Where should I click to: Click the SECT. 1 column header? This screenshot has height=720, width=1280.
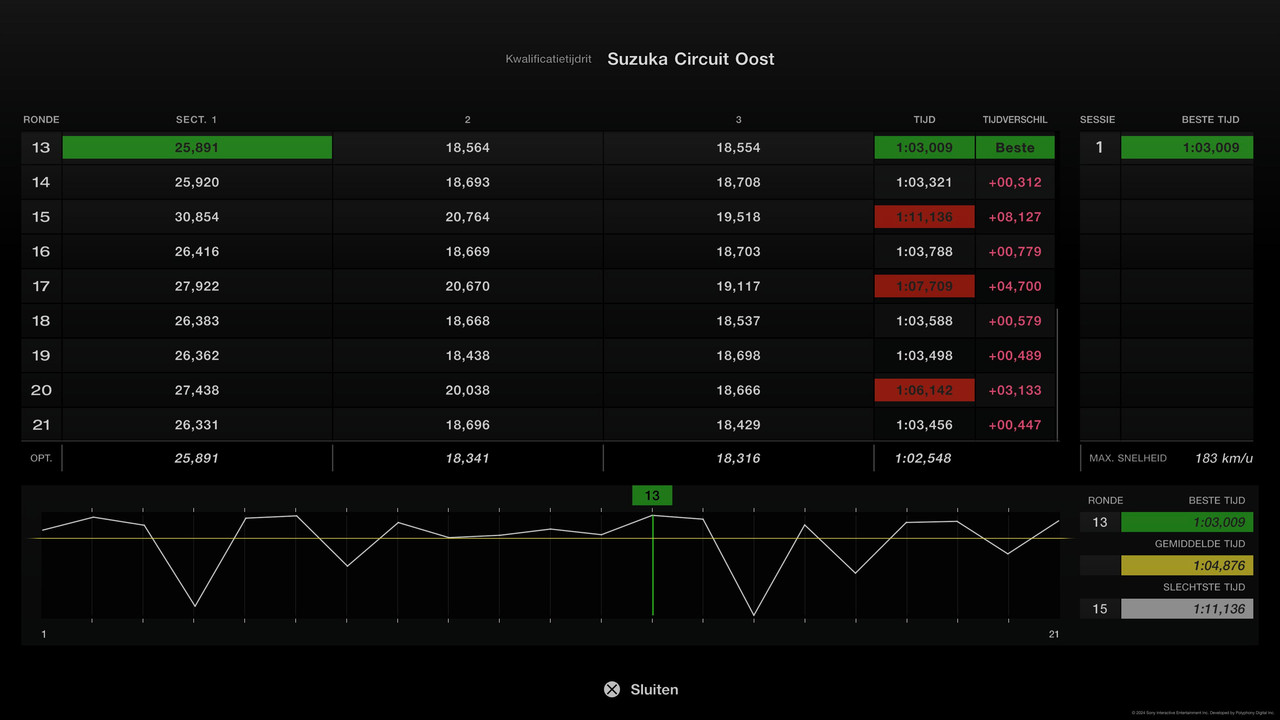tap(196, 120)
